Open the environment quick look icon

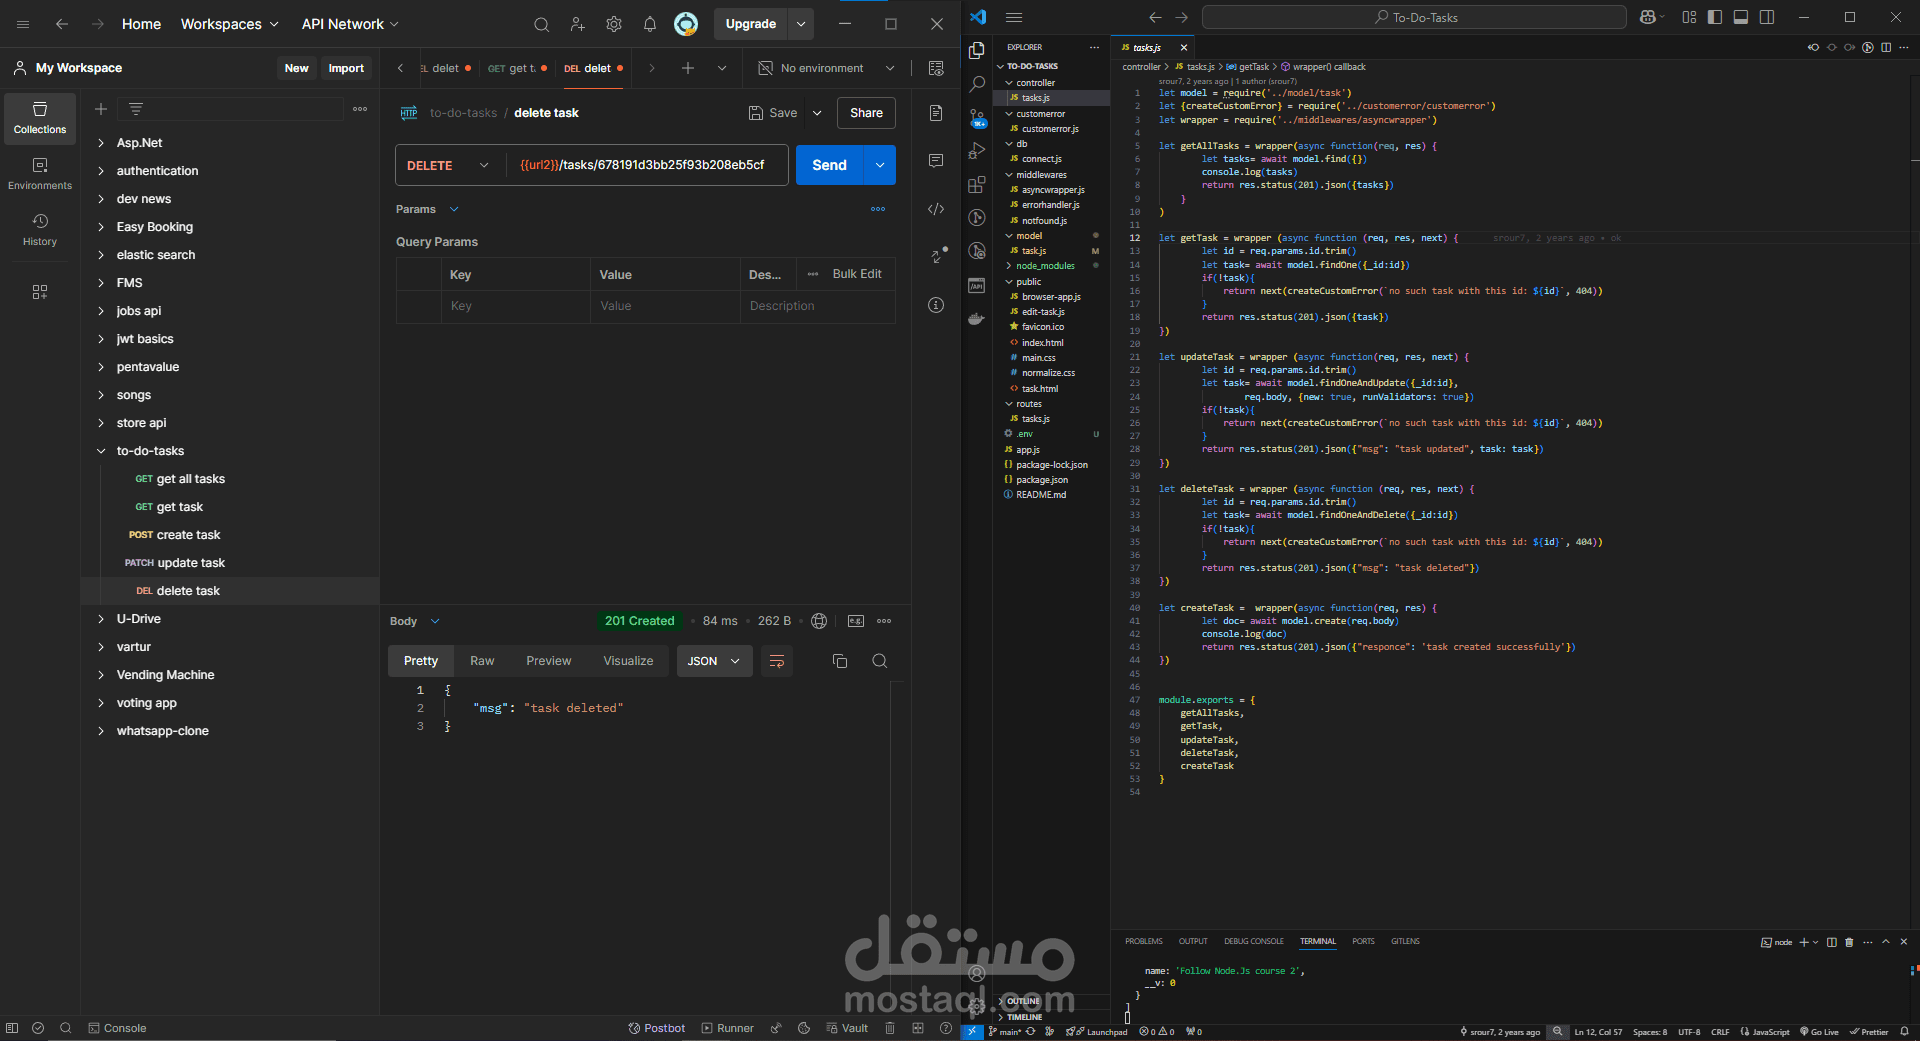(x=936, y=68)
